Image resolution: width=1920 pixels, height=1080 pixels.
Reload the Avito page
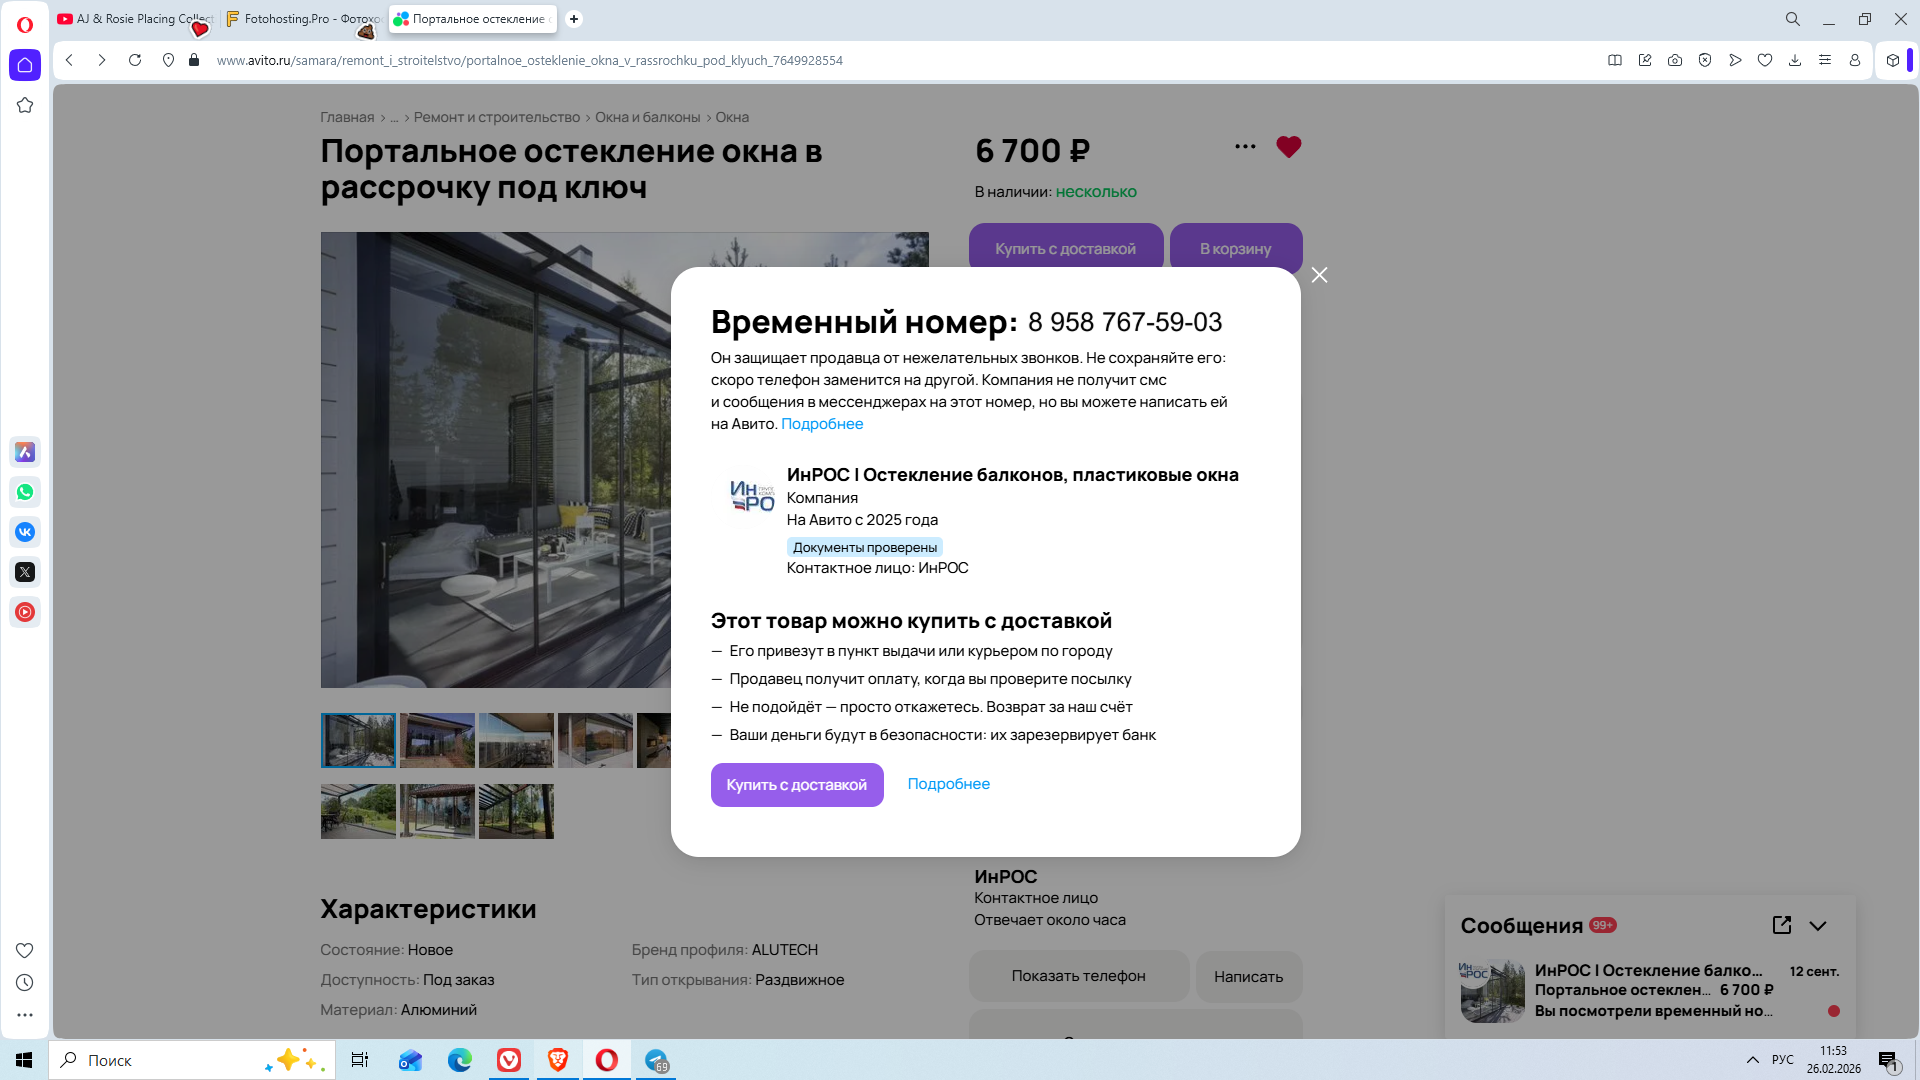[x=135, y=60]
